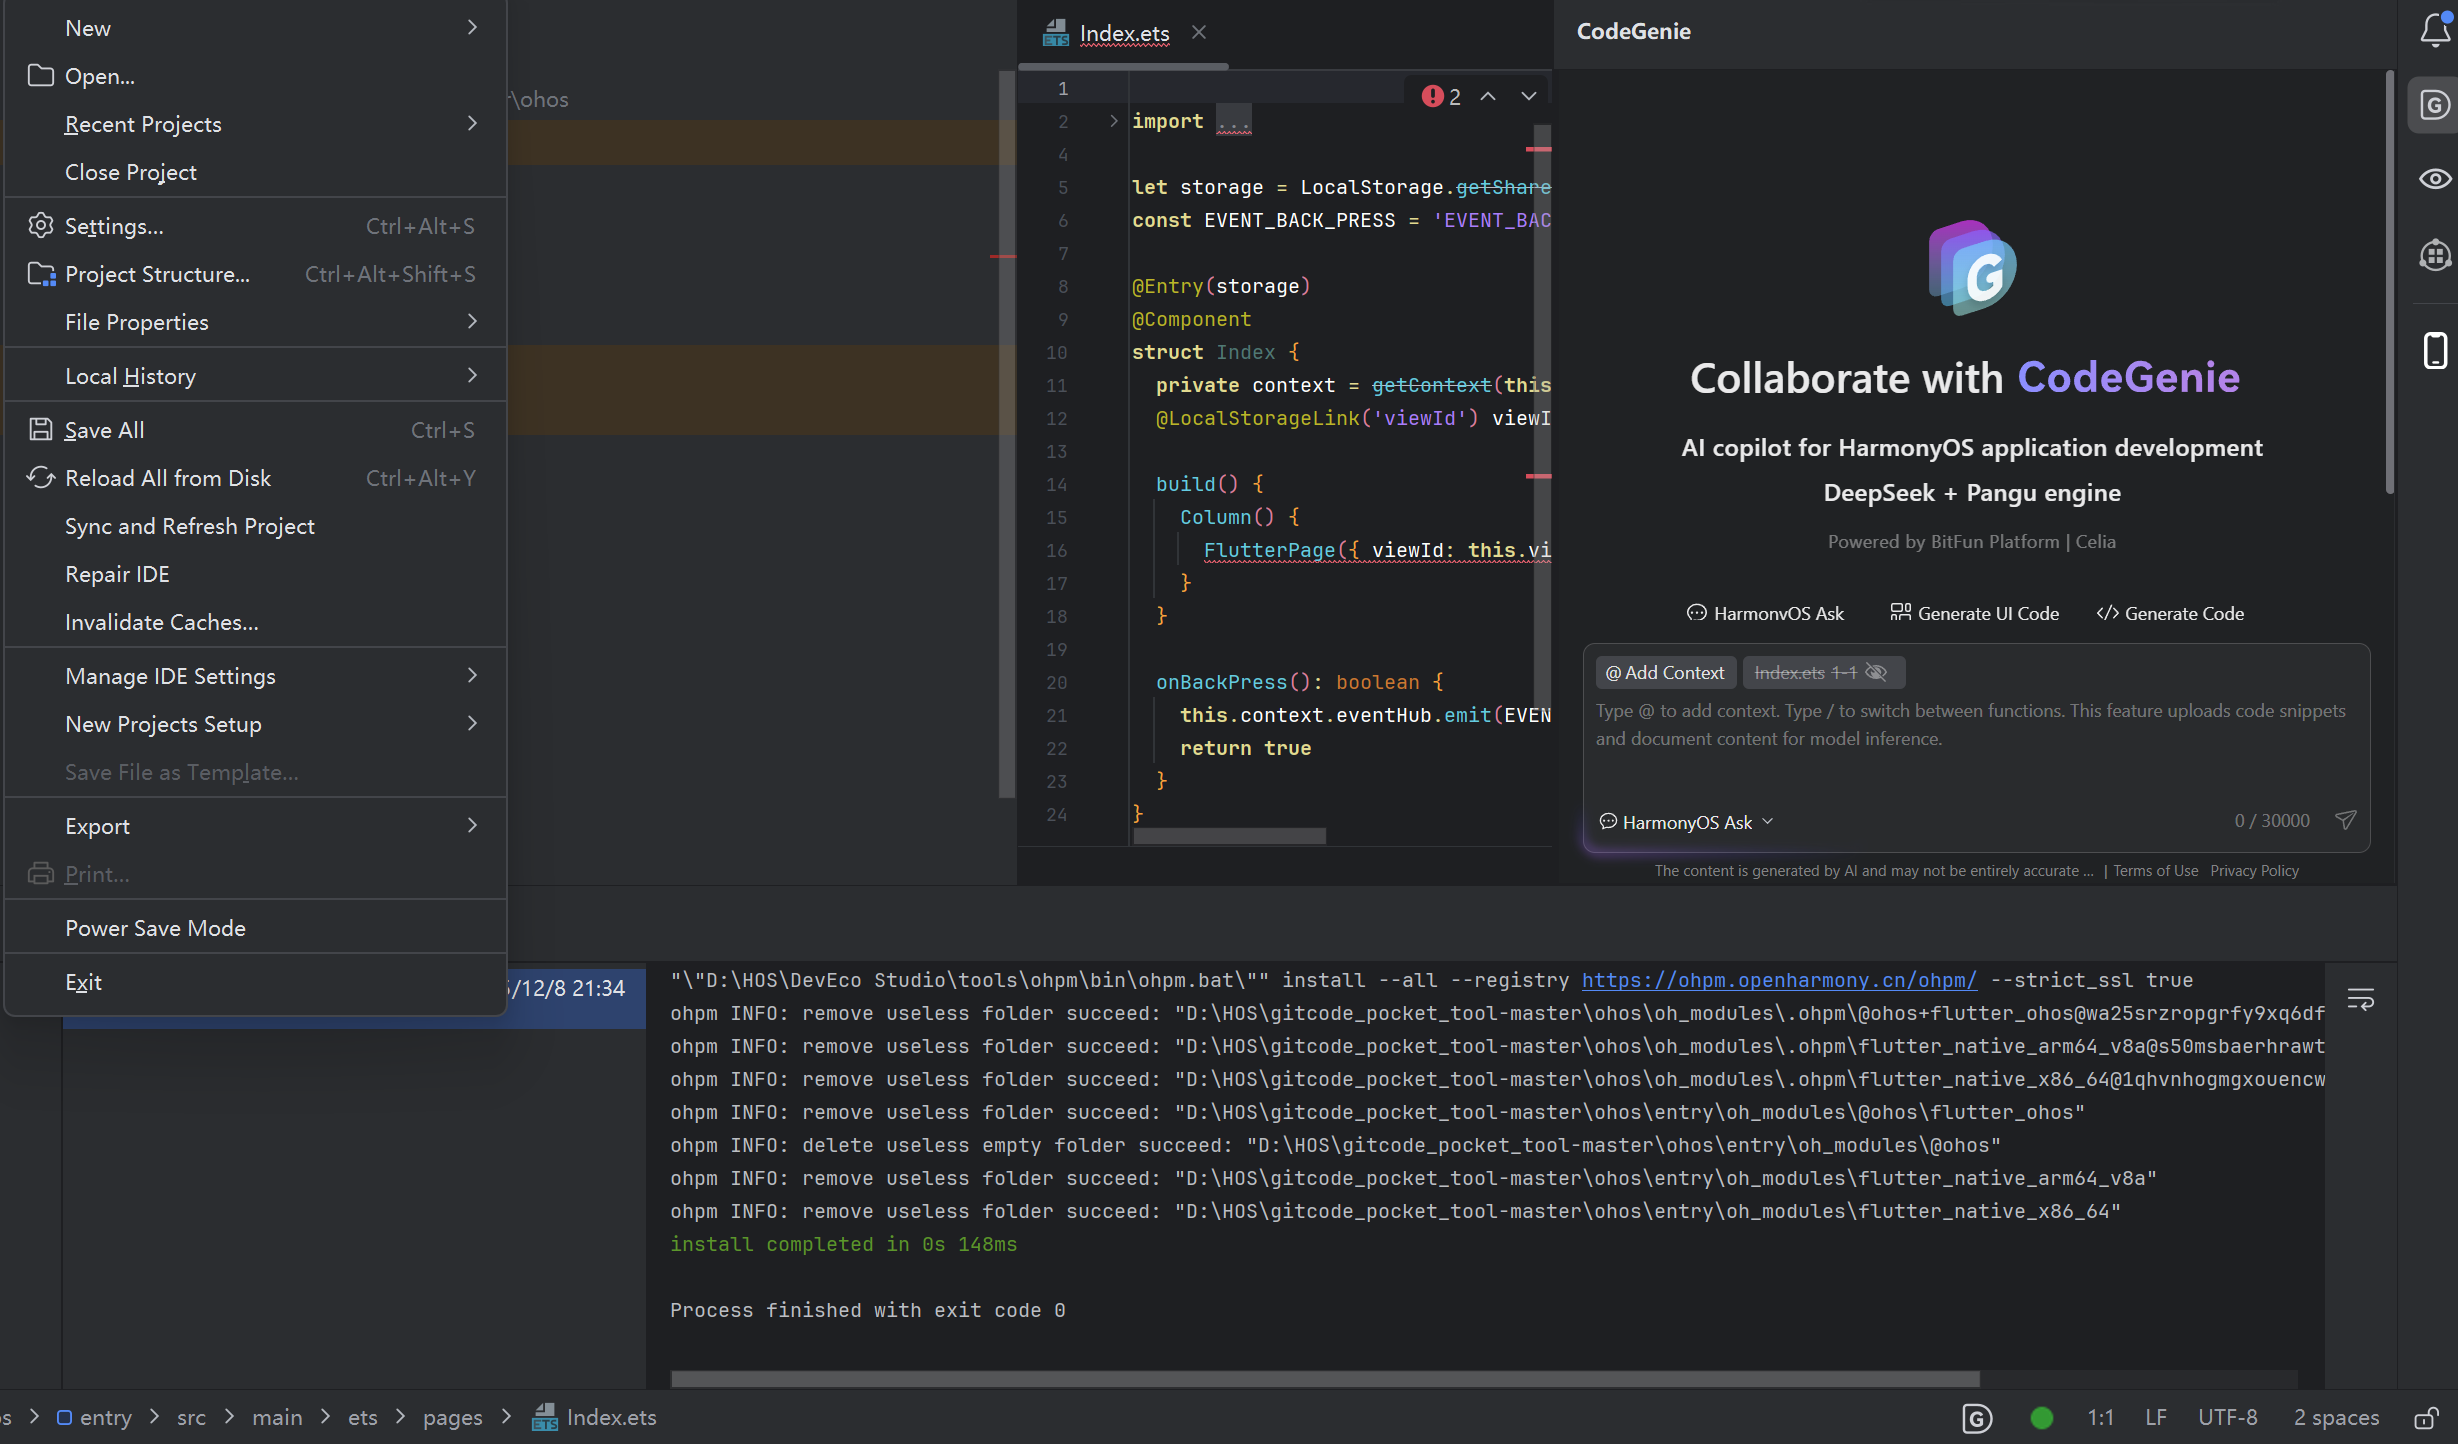
Task: Click the console horizontal scrollbar
Action: pos(1324,1379)
